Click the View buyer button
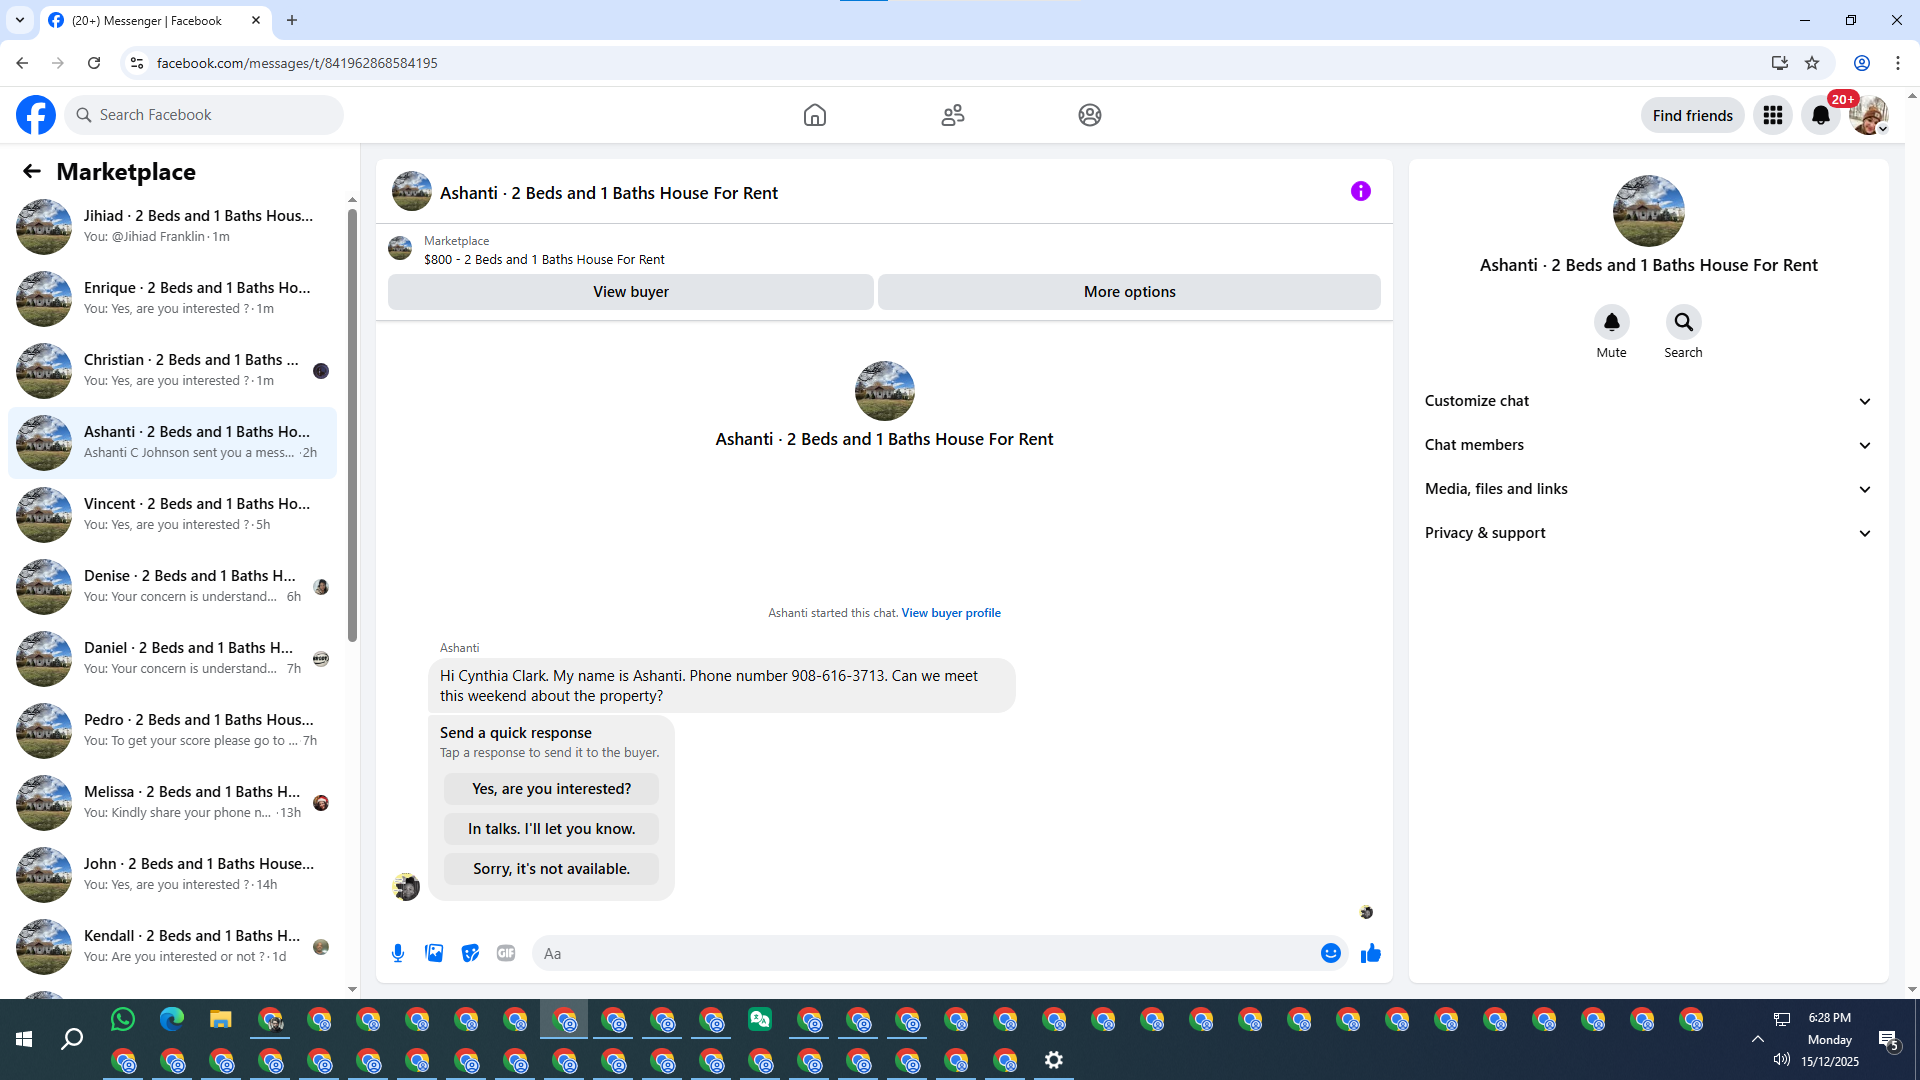Image resolution: width=1920 pixels, height=1080 pixels. tap(631, 292)
